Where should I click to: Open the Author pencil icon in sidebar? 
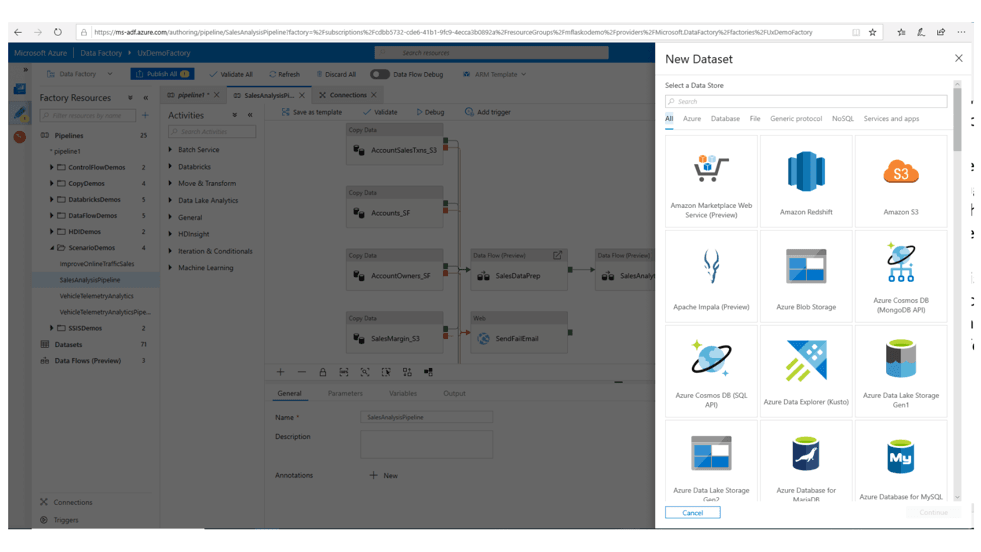pyautogui.click(x=20, y=113)
